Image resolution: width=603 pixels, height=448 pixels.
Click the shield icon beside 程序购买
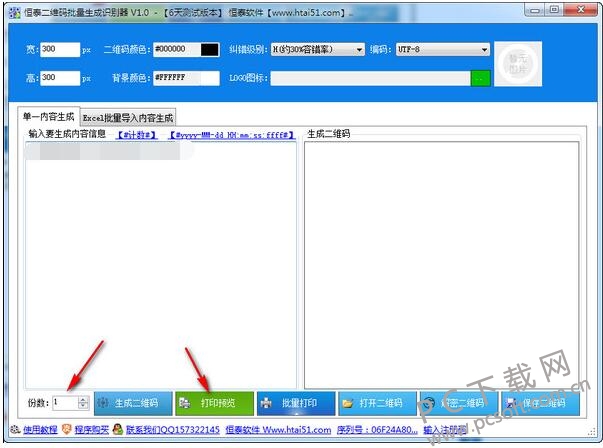point(67,429)
